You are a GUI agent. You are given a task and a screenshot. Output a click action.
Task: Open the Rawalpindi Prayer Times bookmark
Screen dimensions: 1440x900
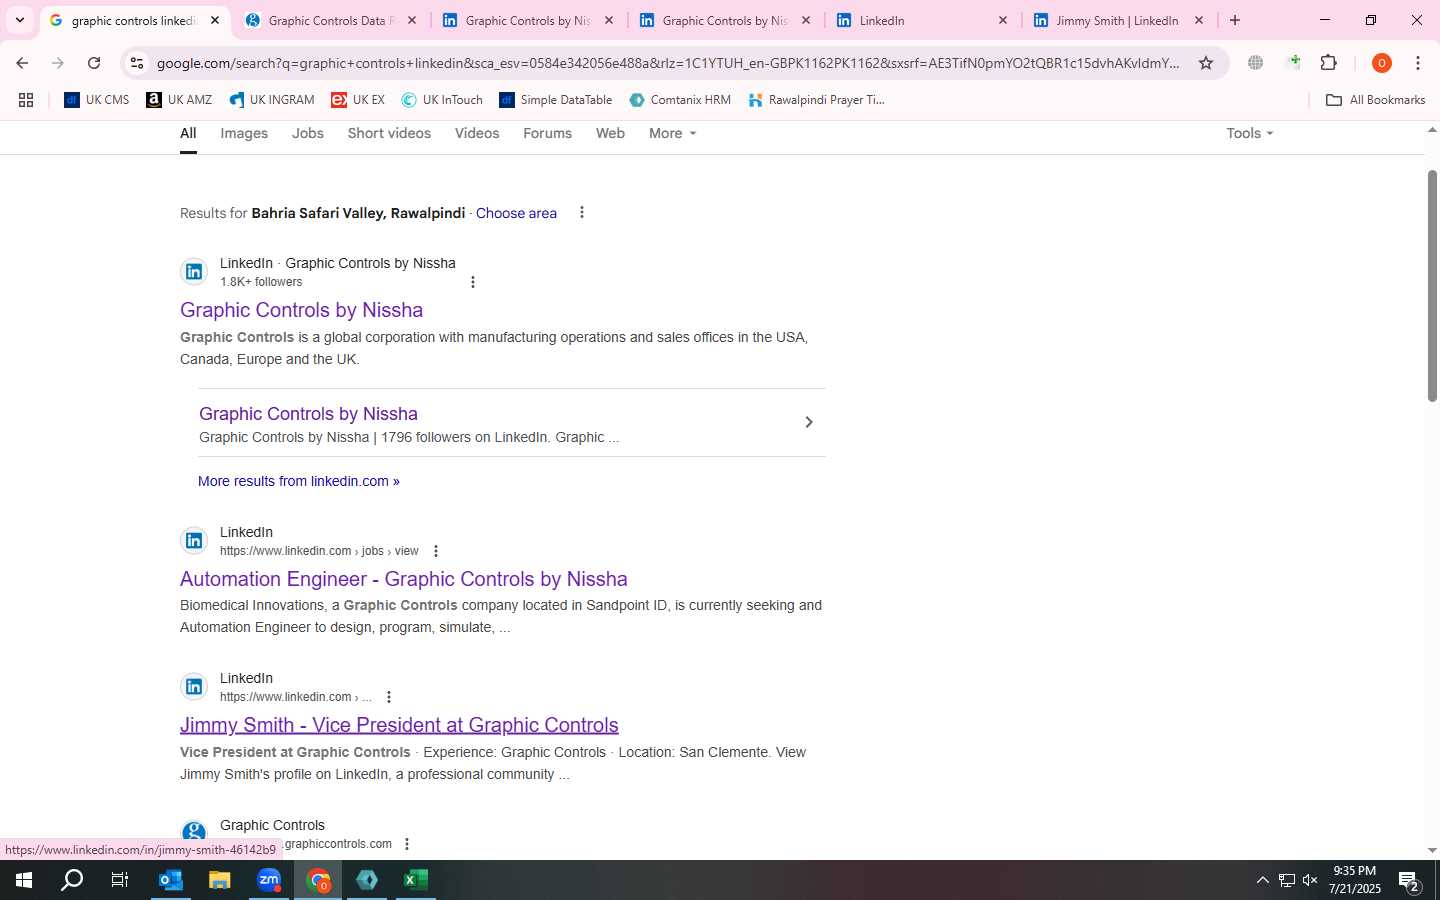[816, 100]
